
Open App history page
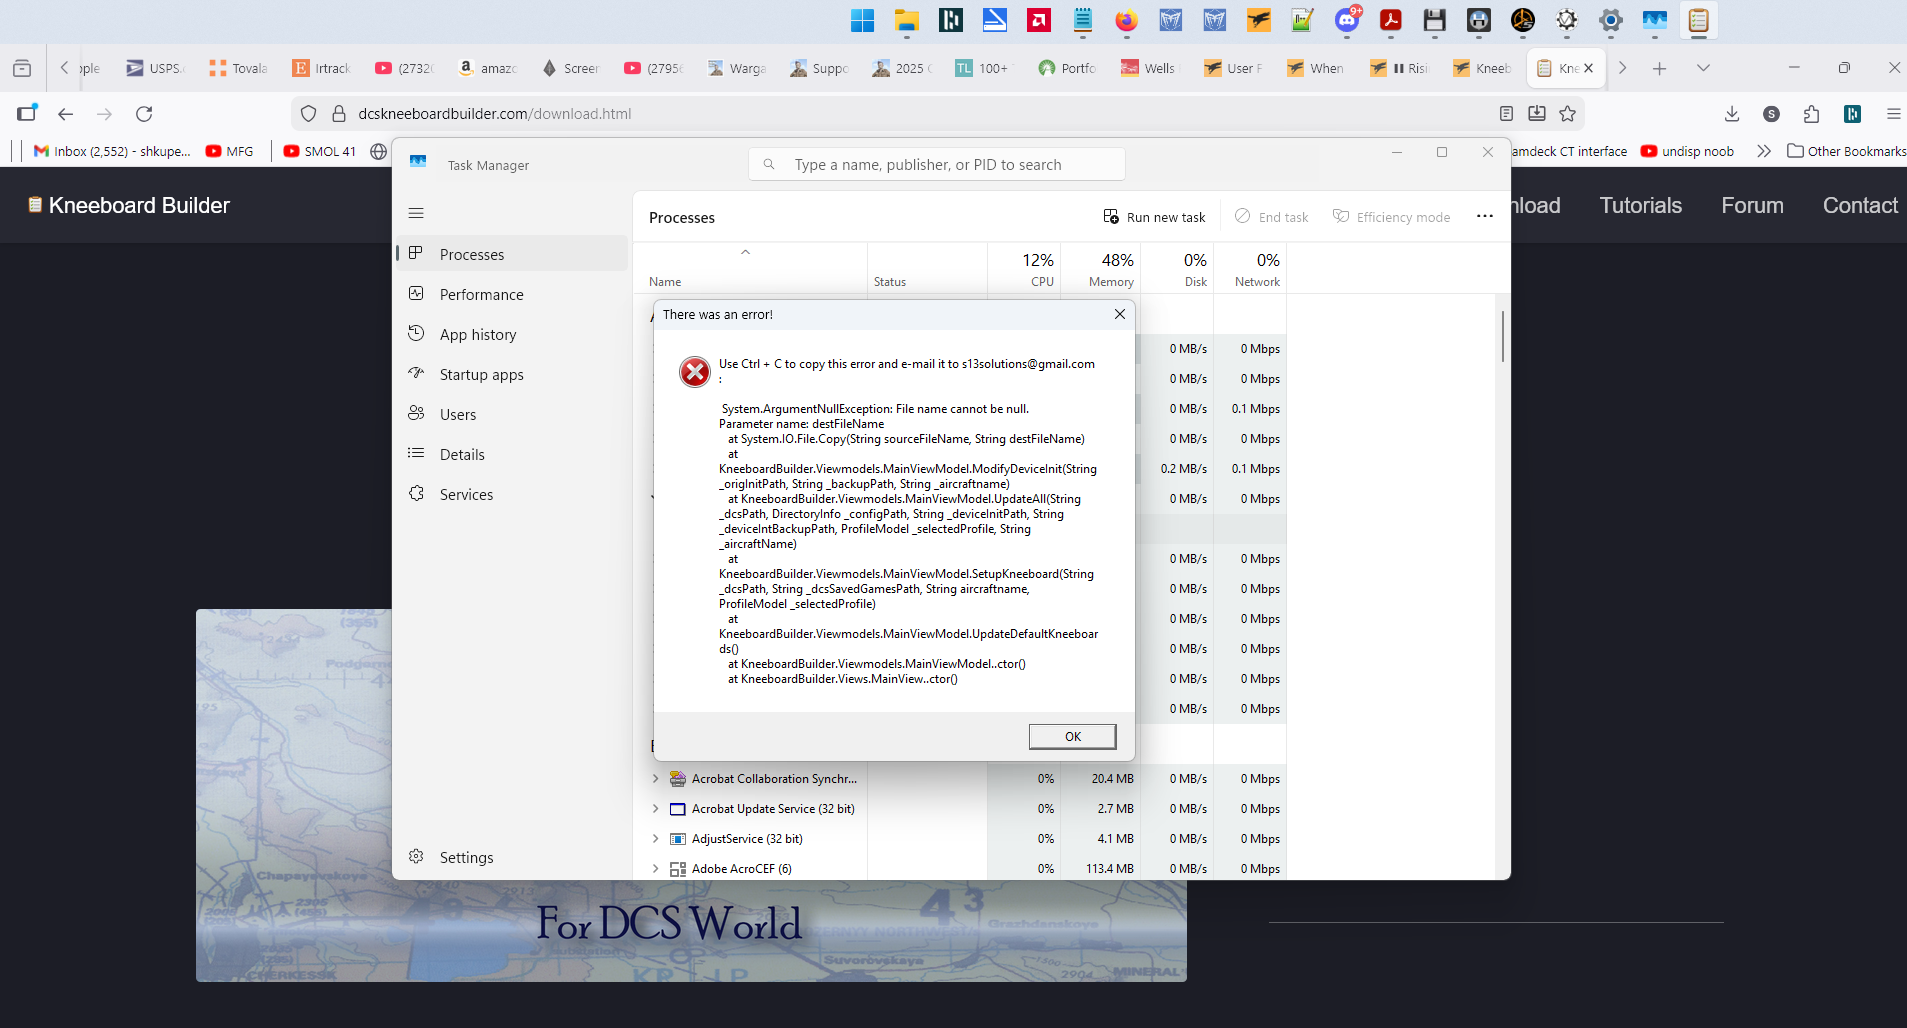512,334
